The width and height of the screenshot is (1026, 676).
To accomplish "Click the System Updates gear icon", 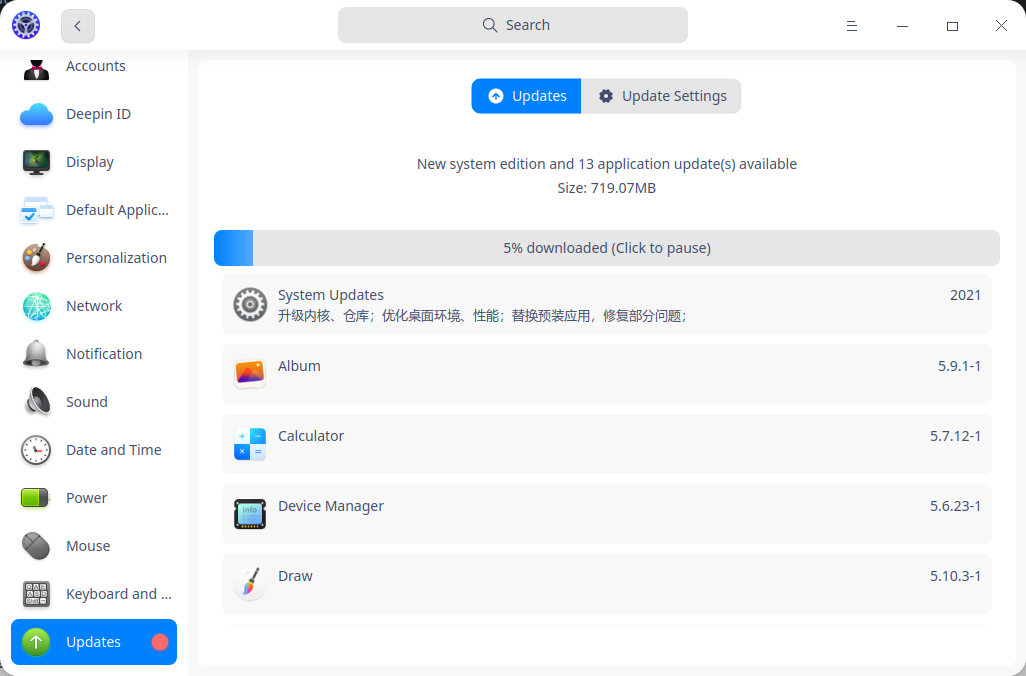I will pyautogui.click(x=250, y=304).
